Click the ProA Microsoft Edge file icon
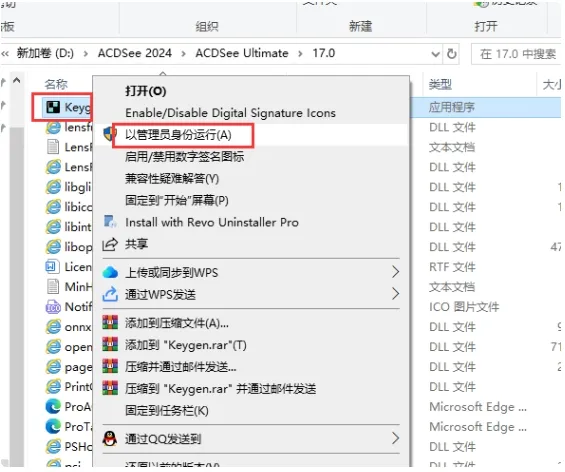Screen dimensions: 565x472 (53, 406)
